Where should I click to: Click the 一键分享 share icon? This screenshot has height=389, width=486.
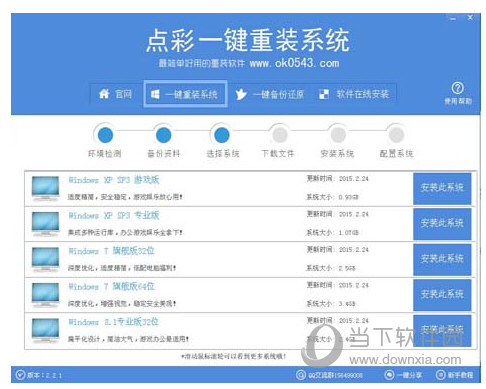coord(389,375)
